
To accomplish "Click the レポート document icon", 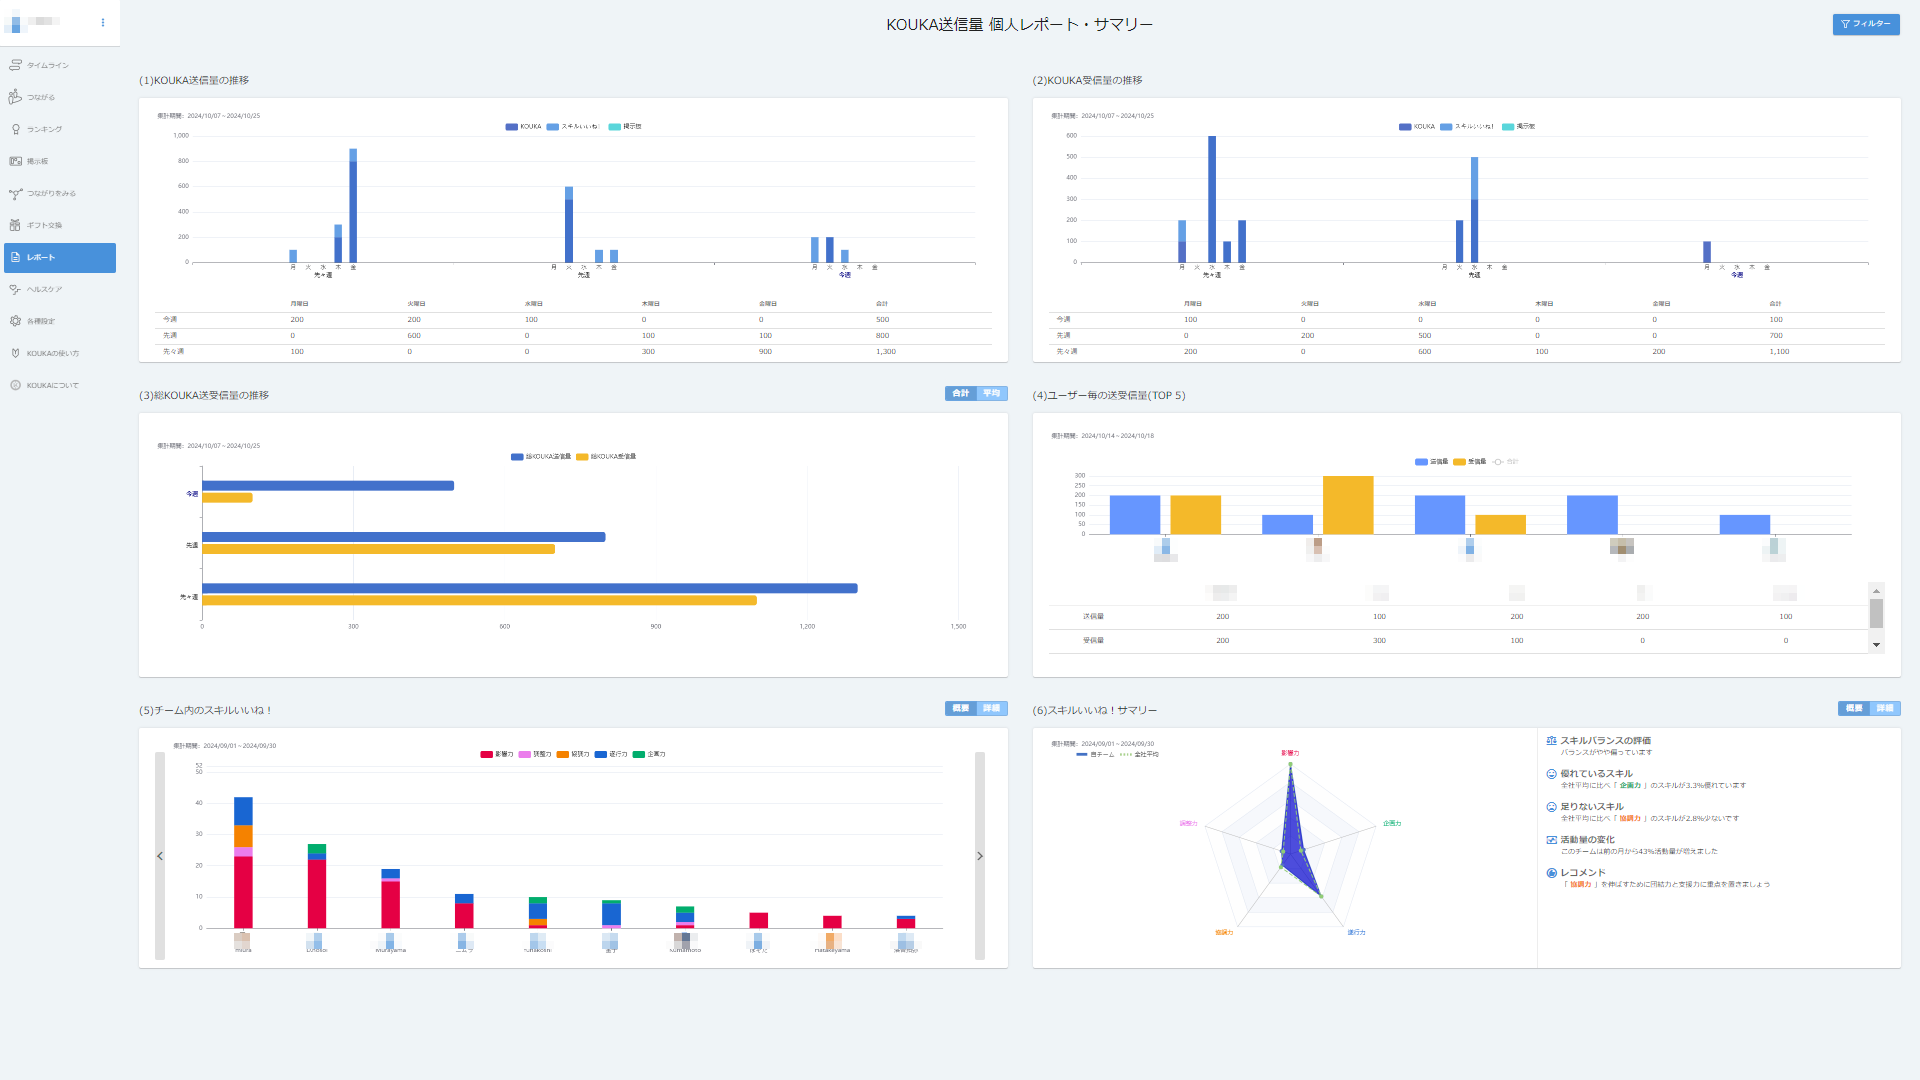I will coord(15,257).
